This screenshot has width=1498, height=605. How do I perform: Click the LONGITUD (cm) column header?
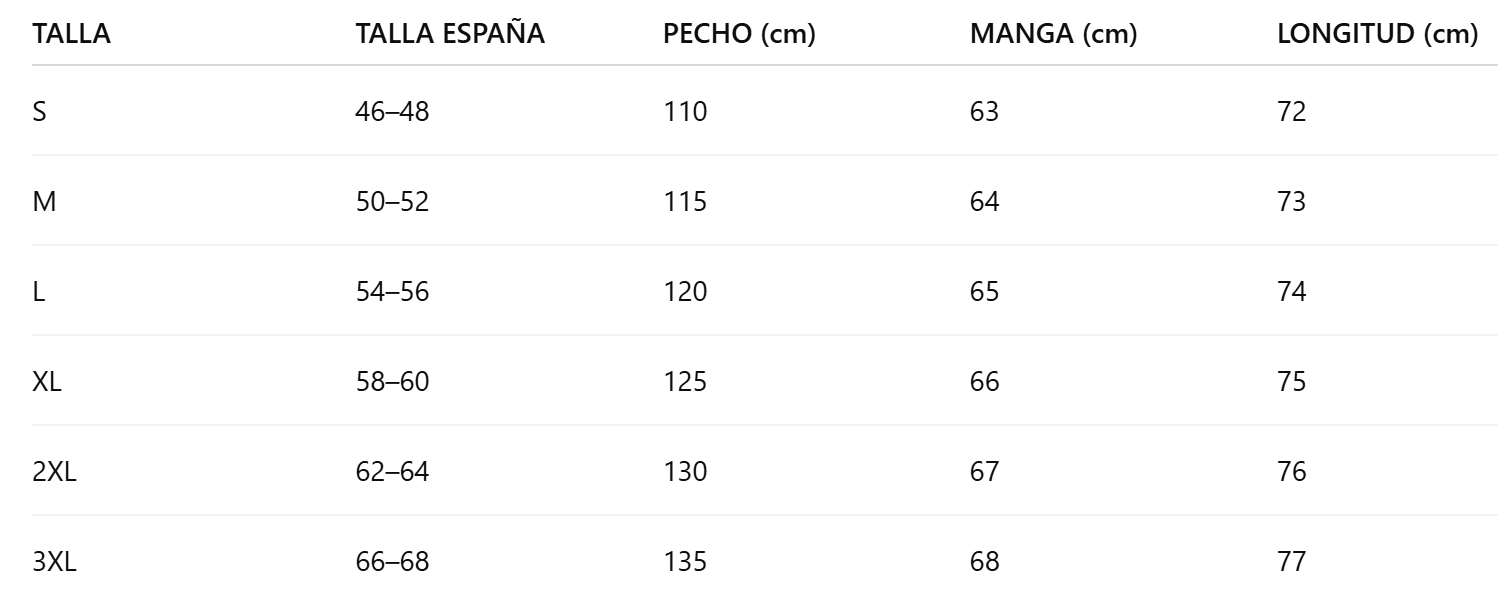(1377, 34)
